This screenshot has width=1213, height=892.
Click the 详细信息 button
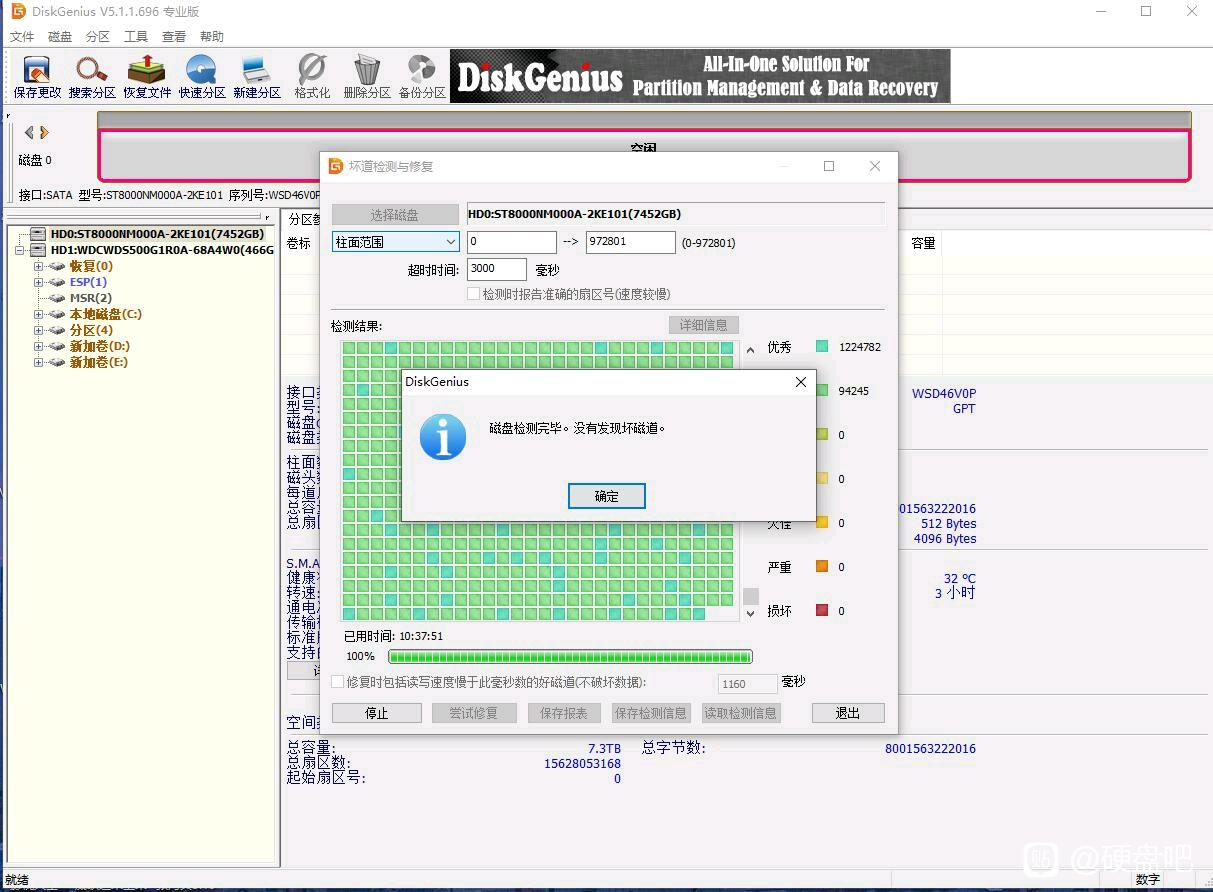(704, 325)
